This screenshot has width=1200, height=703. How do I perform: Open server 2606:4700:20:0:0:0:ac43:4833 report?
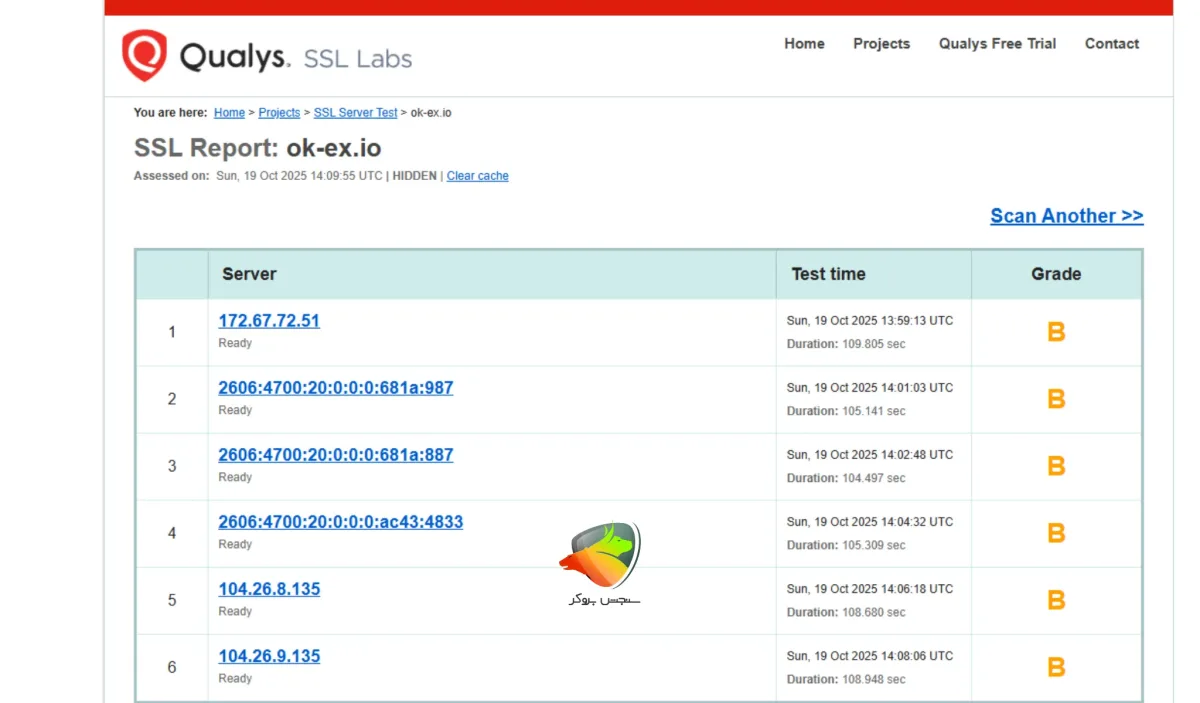pyautogui.click(x=341, y=522)
